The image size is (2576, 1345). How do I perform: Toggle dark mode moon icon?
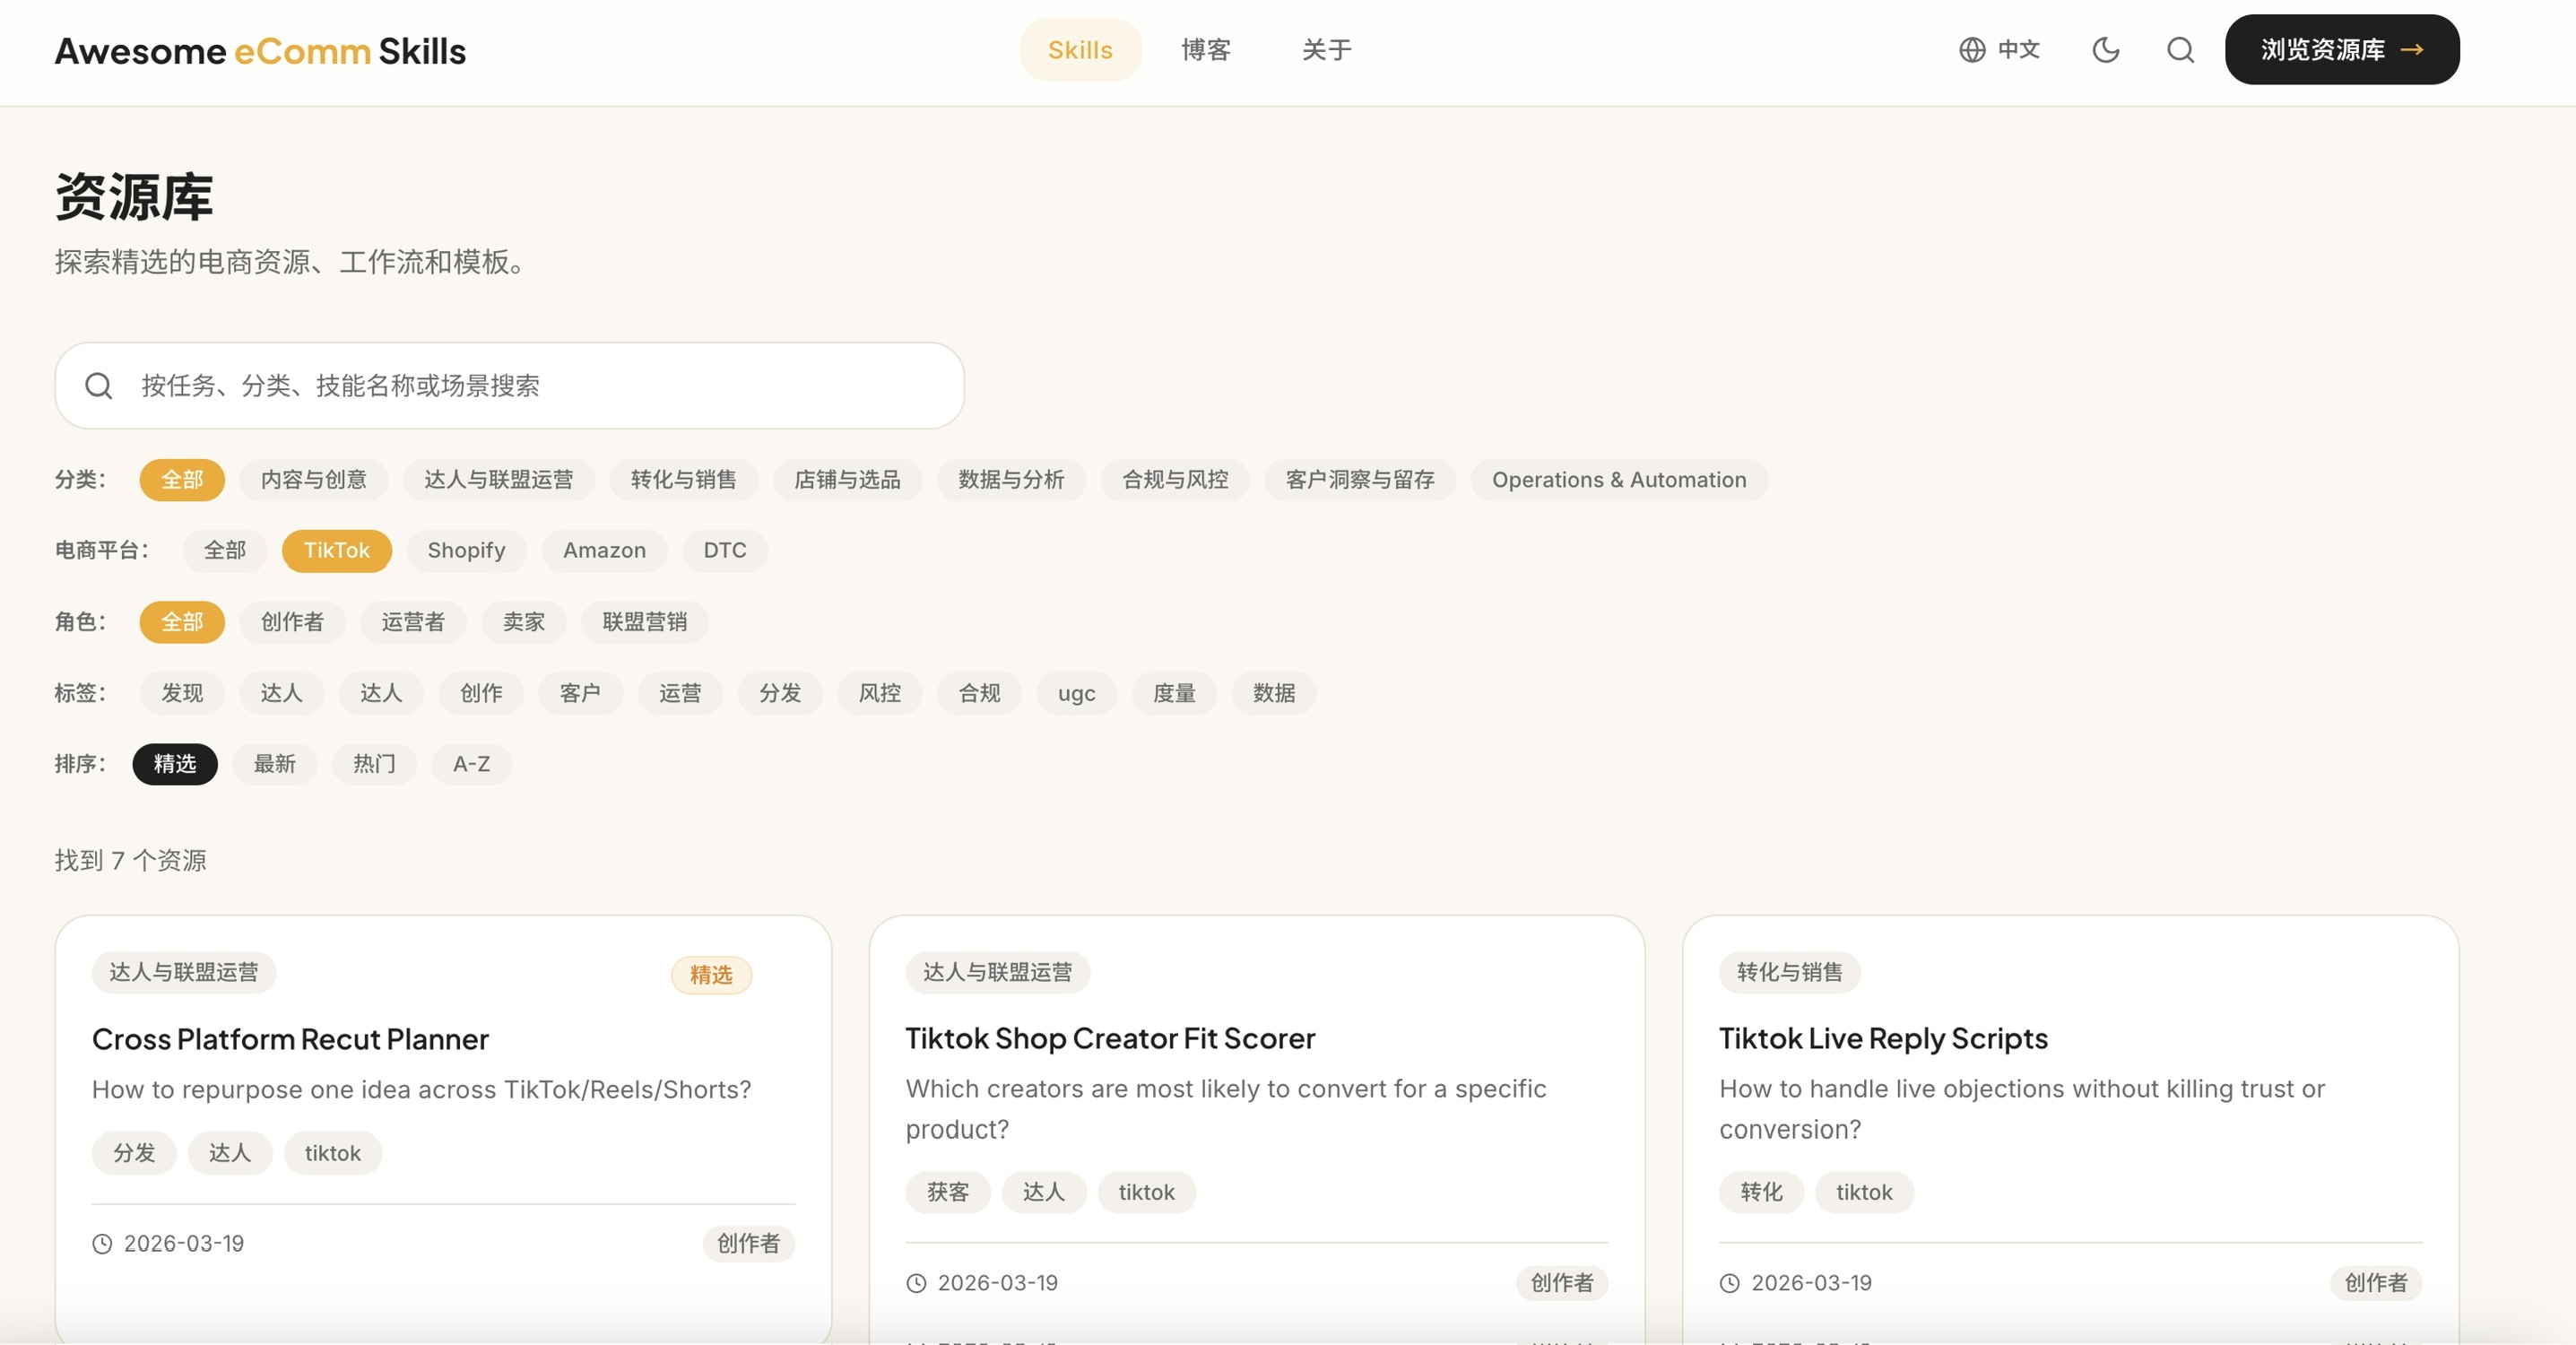[2105, 50]
